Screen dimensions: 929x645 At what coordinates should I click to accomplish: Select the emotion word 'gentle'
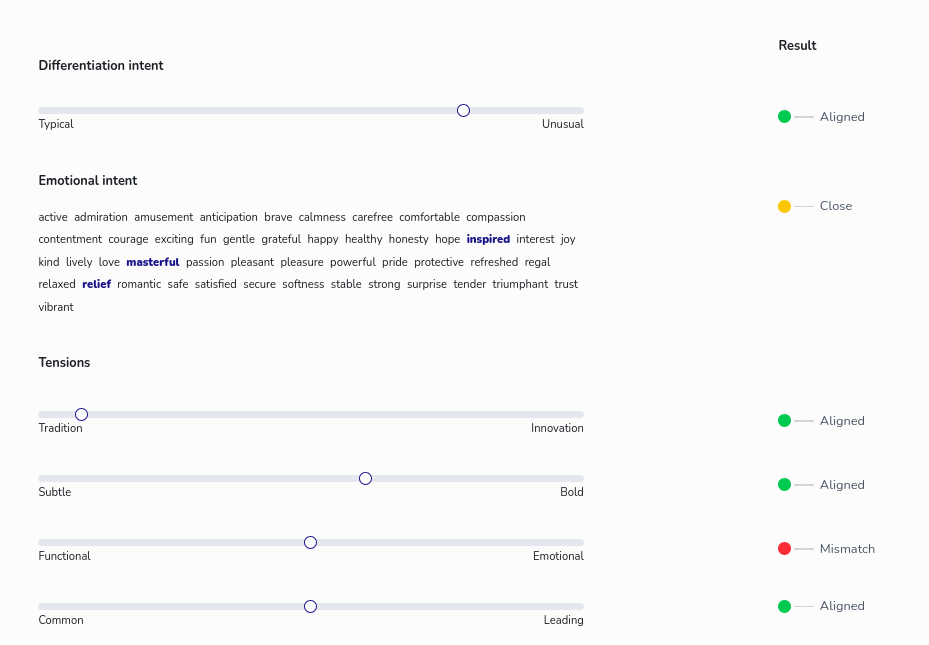point(239,239)
